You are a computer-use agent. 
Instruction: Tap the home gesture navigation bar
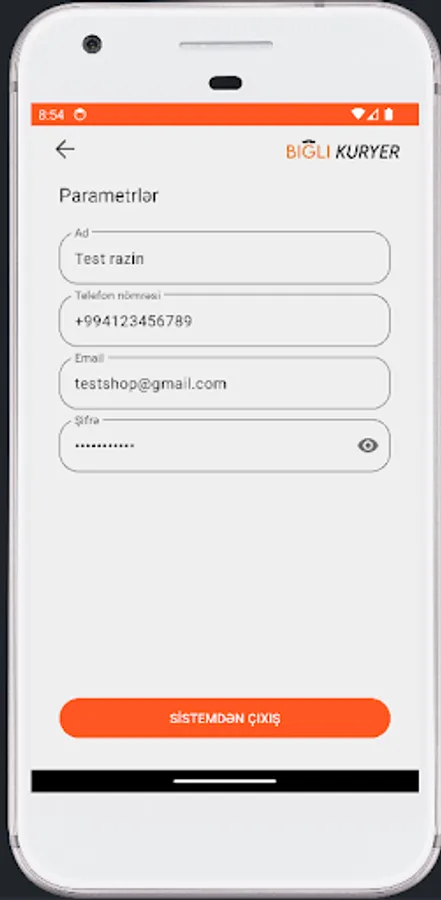225,781
